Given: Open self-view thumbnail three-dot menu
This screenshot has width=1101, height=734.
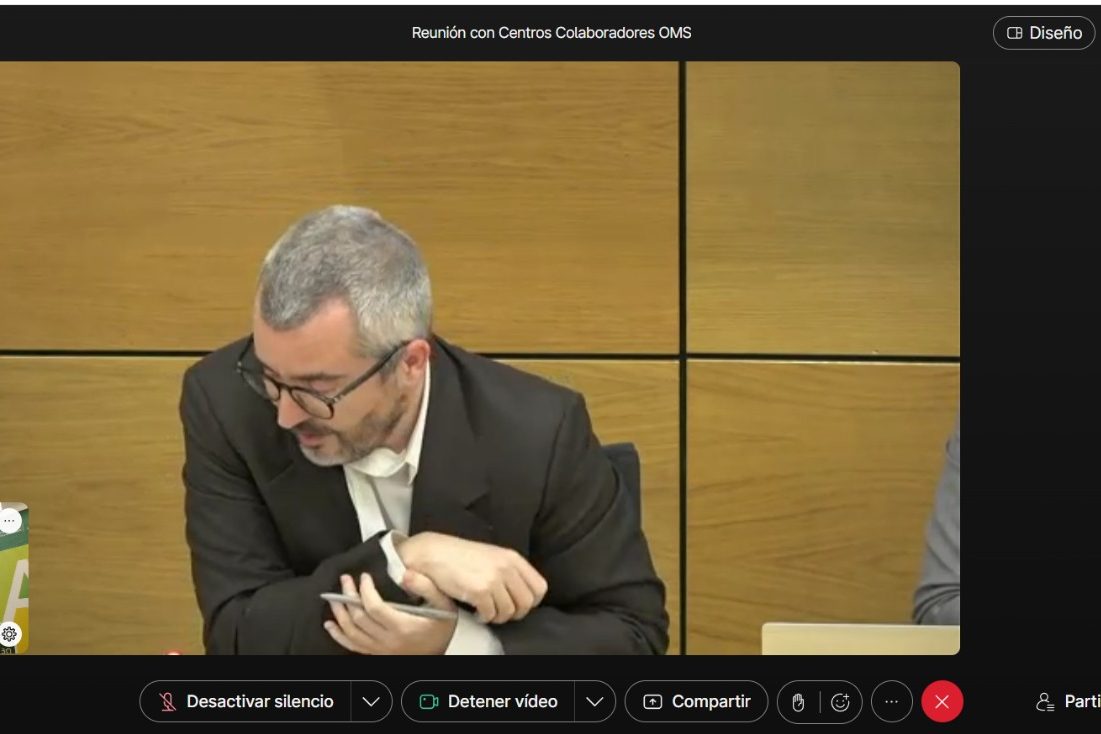Looking at the screenshot, I should coord(9,521).
